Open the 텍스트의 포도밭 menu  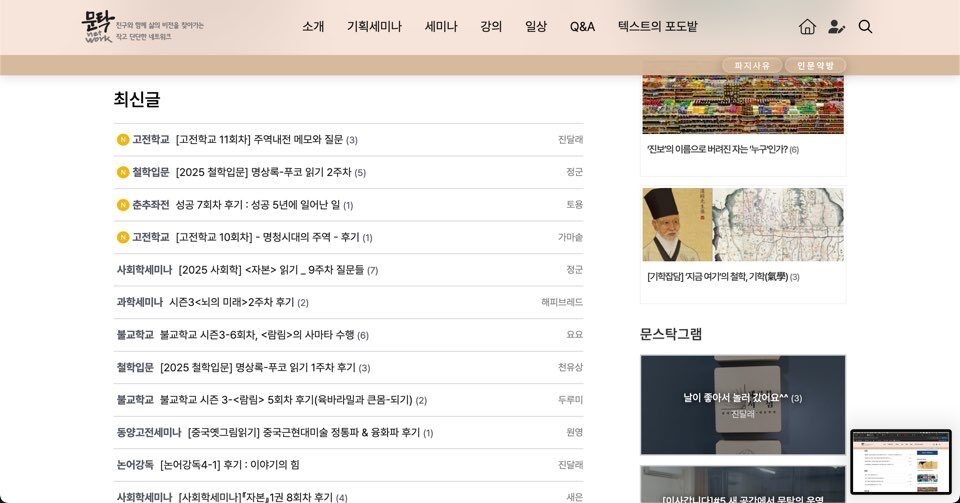[657, 27]
